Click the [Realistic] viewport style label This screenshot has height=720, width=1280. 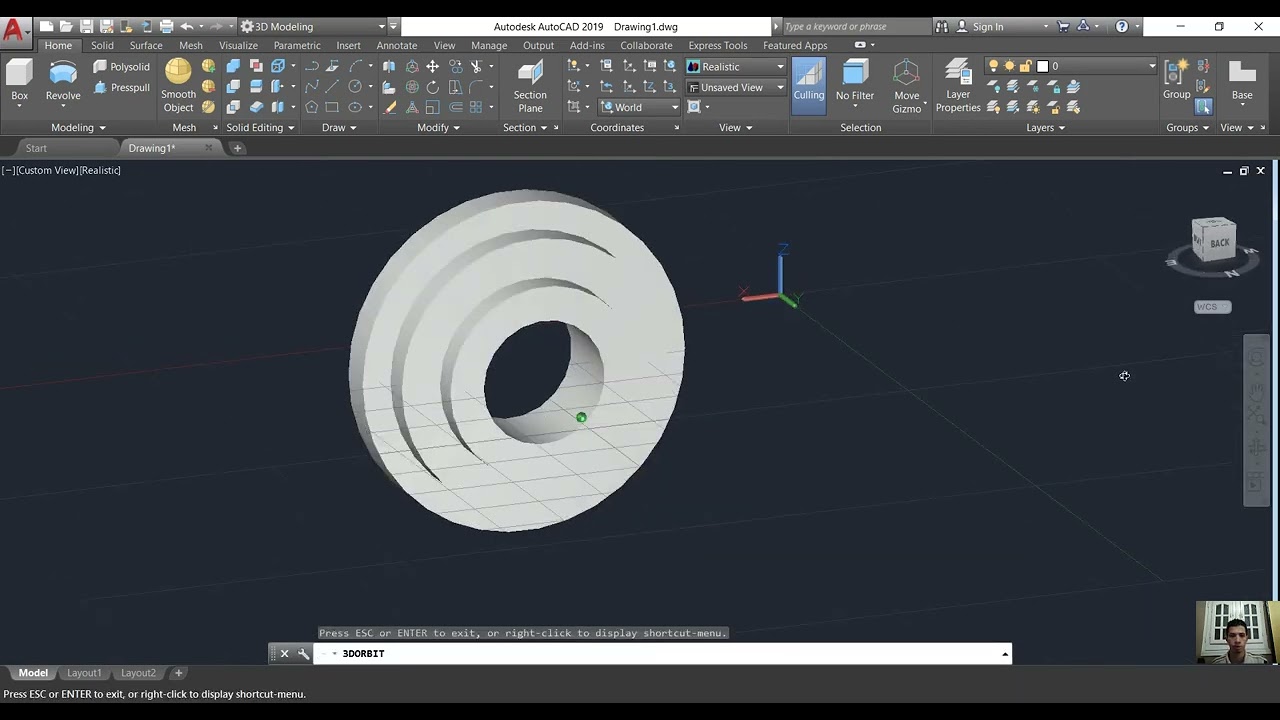pyautogui.click(x=101, y=170)
